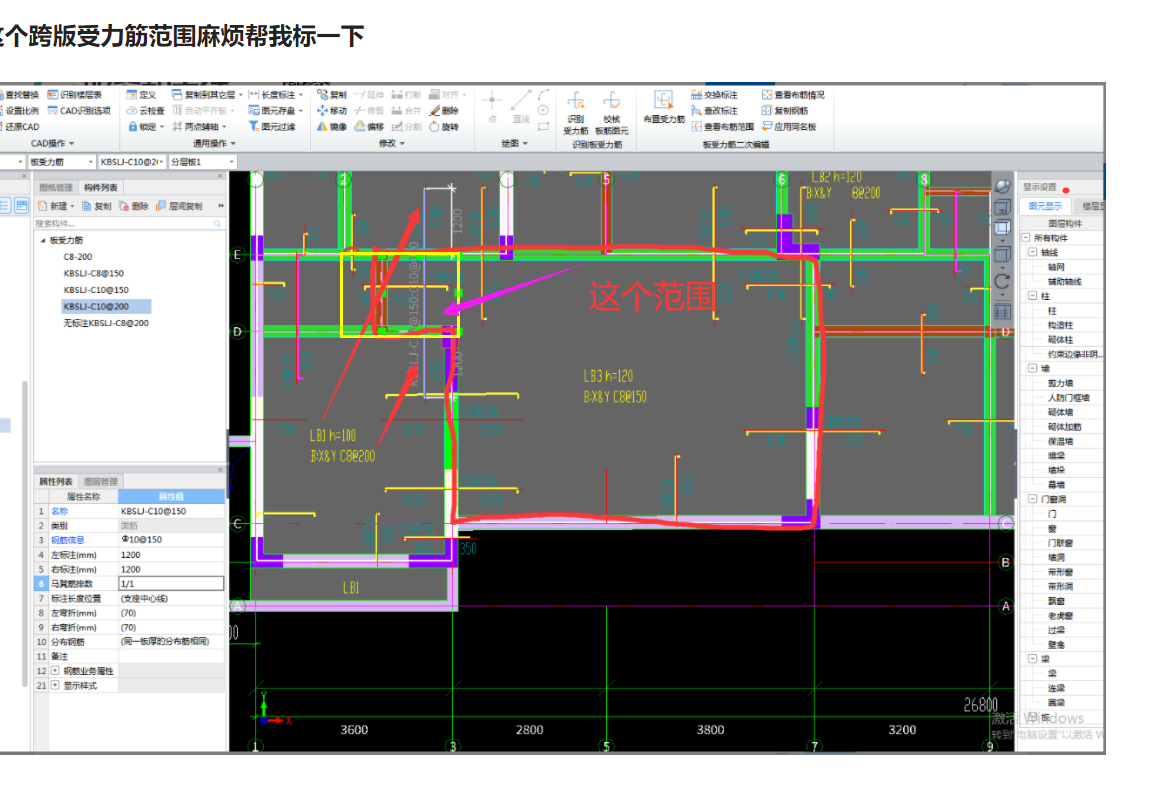Click the 校核板筋图元 tool
The width and height of the screenshot is (1173, 808).
[612, 113]
